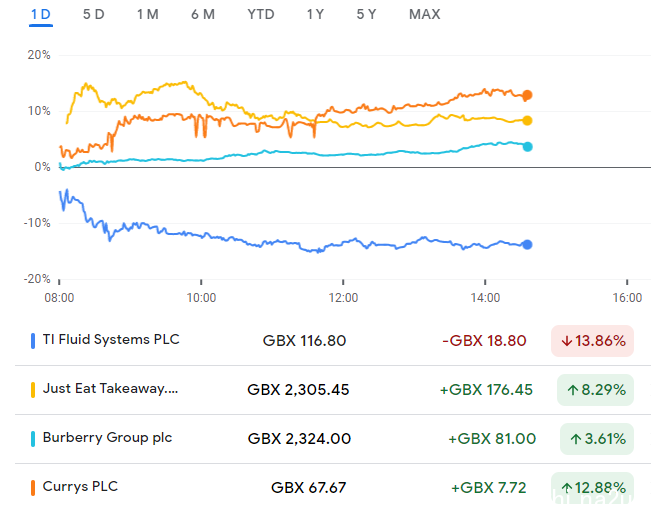Click the cyan Burberry endpoint dot

(x=527, y=147)
